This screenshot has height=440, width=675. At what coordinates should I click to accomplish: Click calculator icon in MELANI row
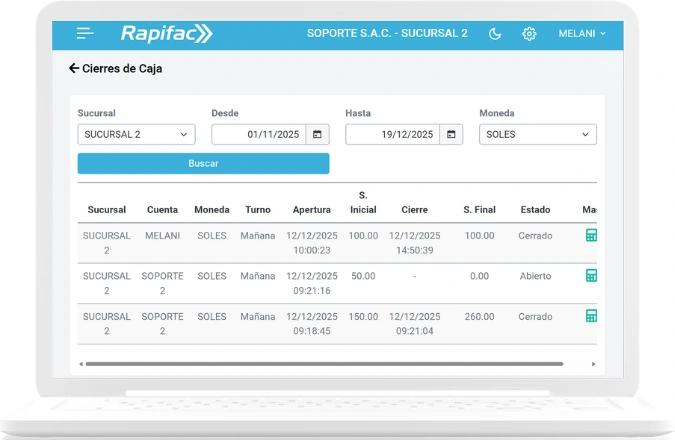tap(591, 235)
